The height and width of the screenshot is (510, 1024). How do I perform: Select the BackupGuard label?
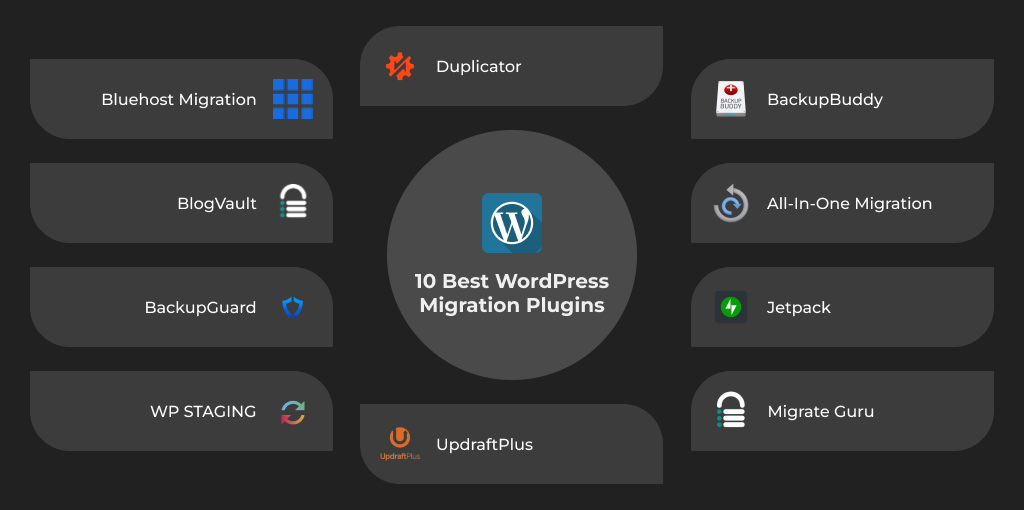[200, 308]
